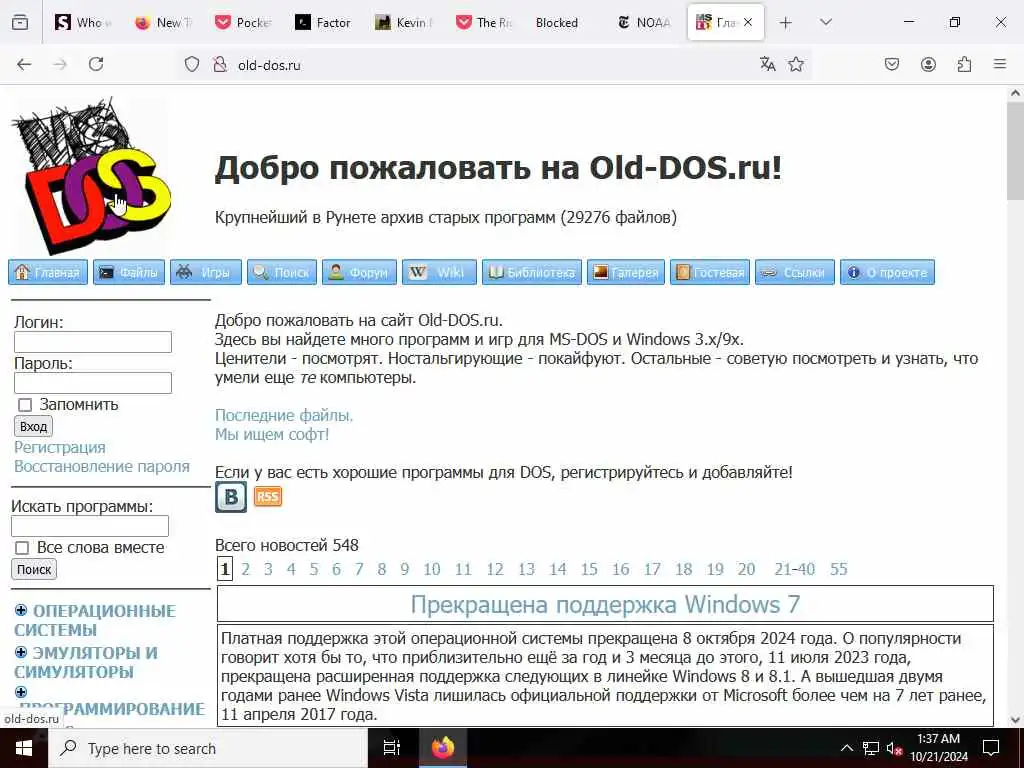The height and width of the screenshot is (768, 1024).
Task: Open the Поиск navigation button
Action: click(x=281, y=272)
